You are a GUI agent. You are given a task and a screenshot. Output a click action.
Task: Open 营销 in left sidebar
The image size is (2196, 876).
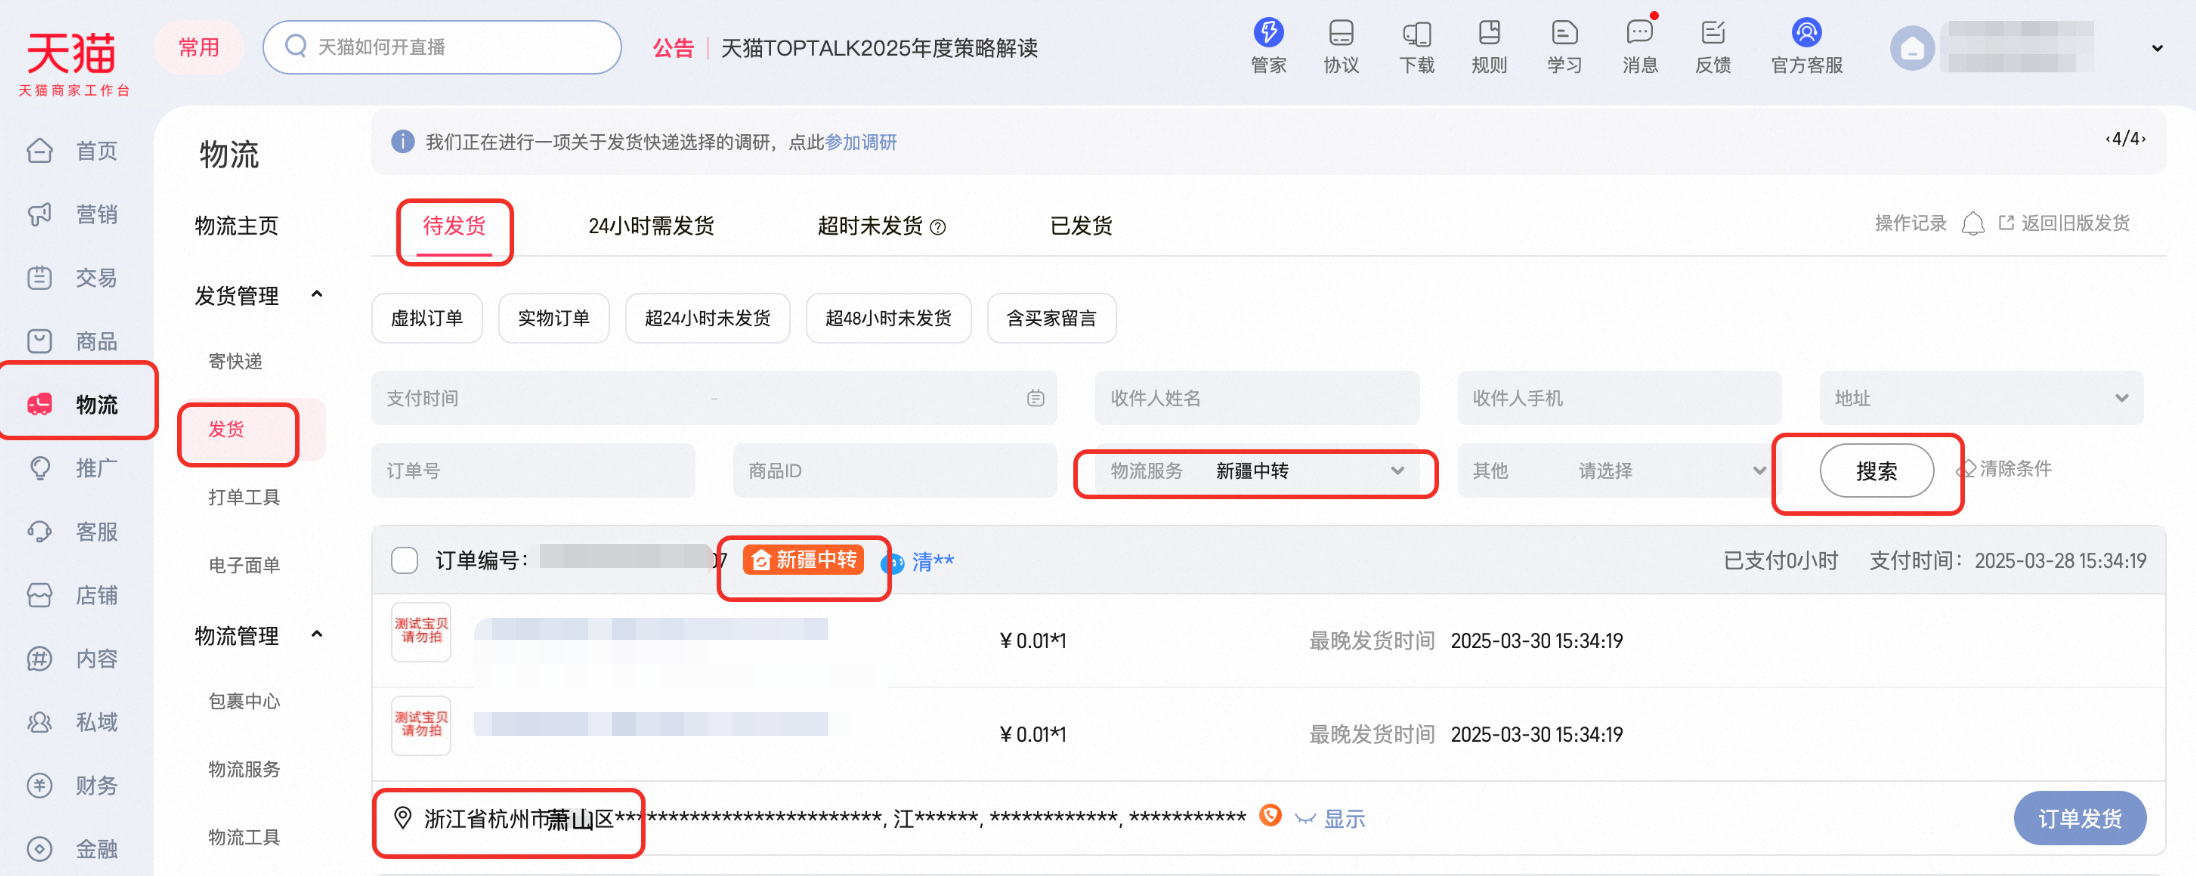[73, 214]
